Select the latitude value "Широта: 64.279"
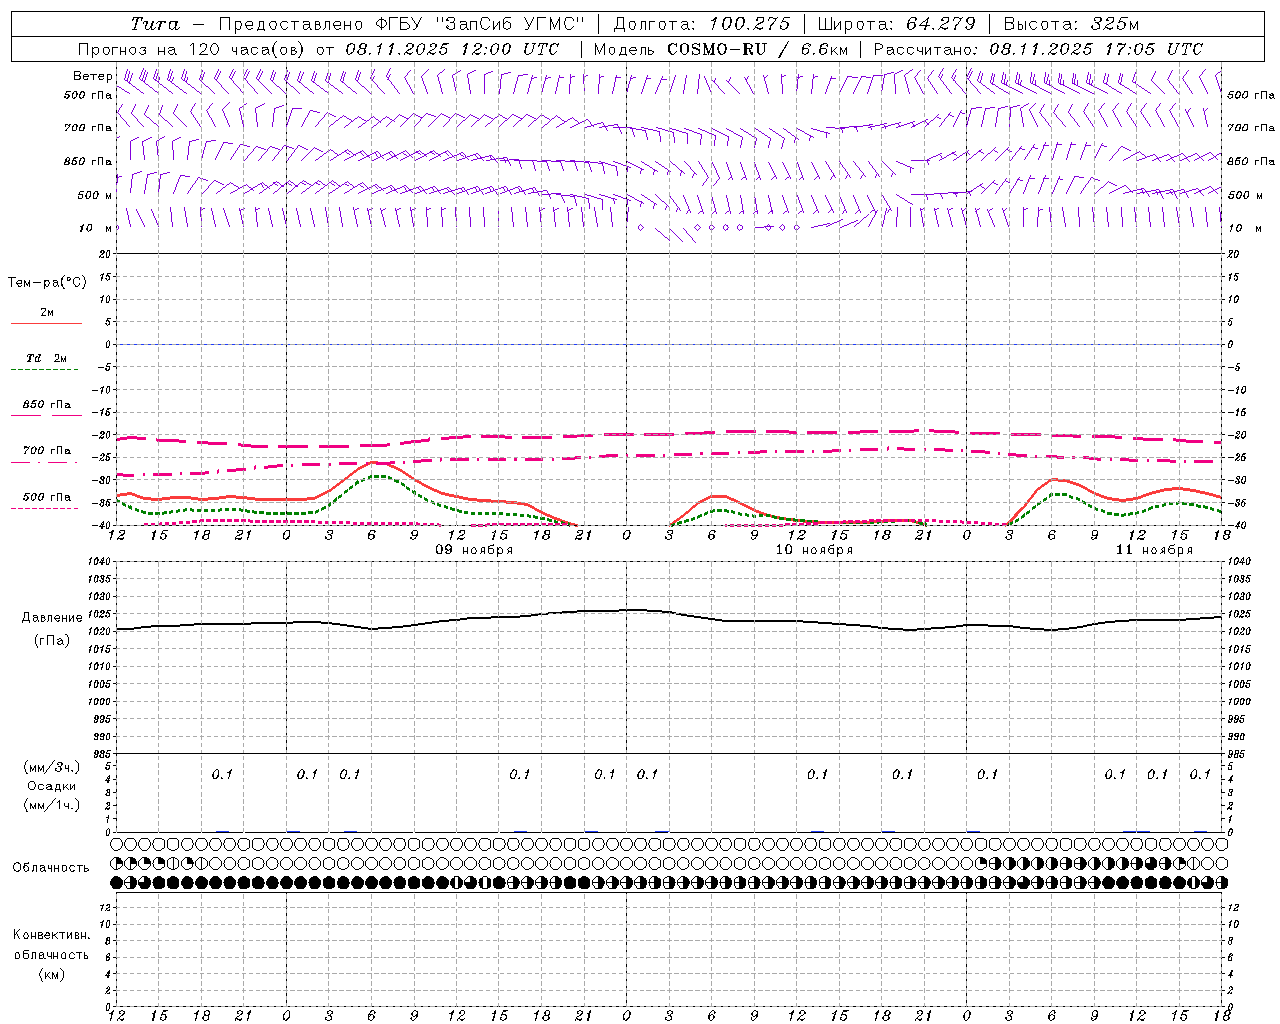The image size is (1280, 1024). click(x=896, y=24)
